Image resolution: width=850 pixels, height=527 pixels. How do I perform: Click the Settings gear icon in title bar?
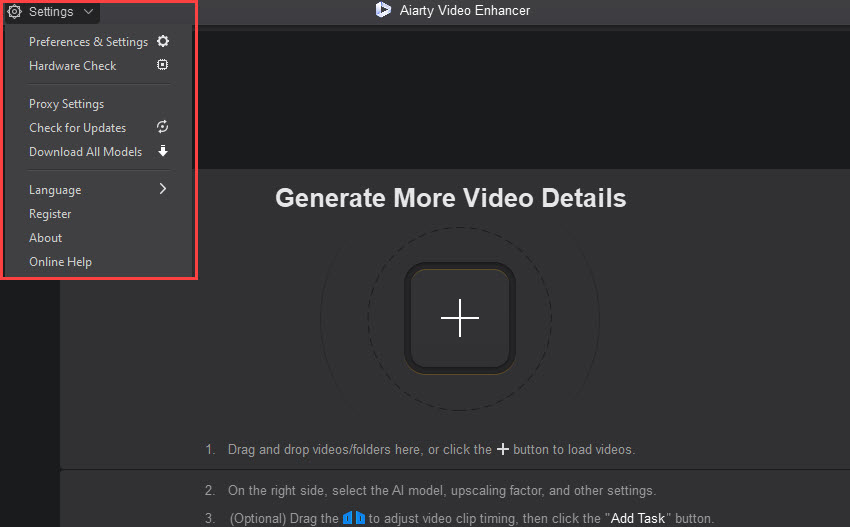coord(15,11)
